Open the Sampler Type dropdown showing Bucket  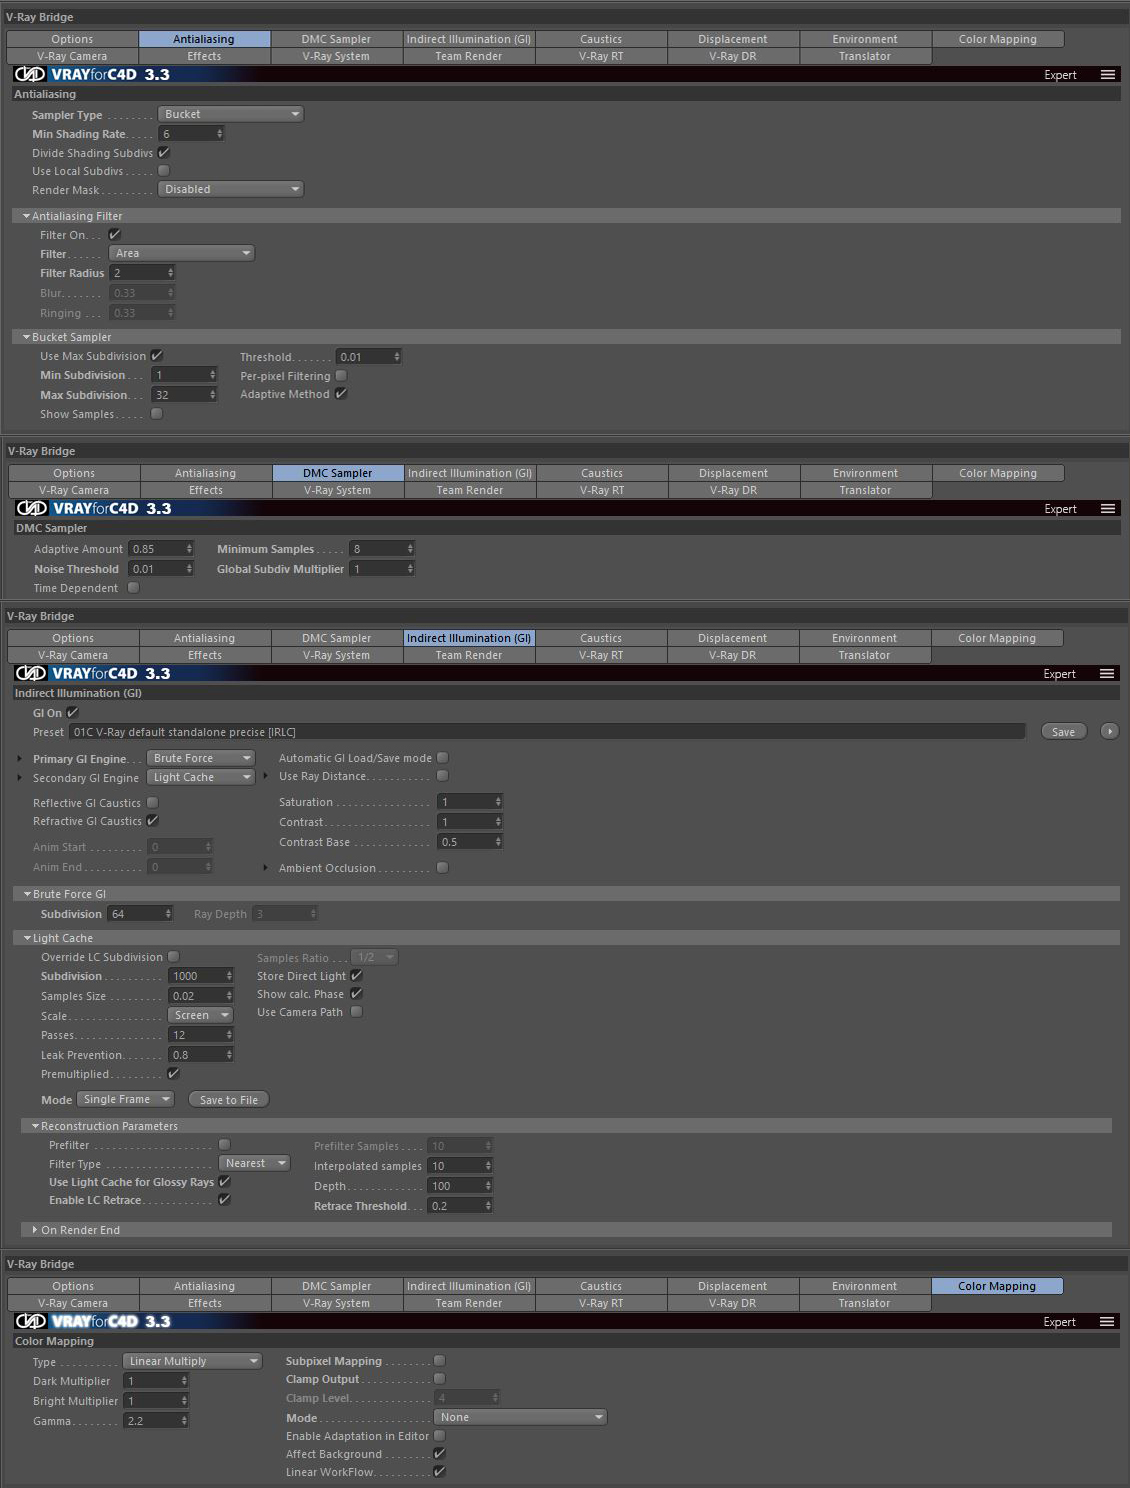[x=231, y=114]
